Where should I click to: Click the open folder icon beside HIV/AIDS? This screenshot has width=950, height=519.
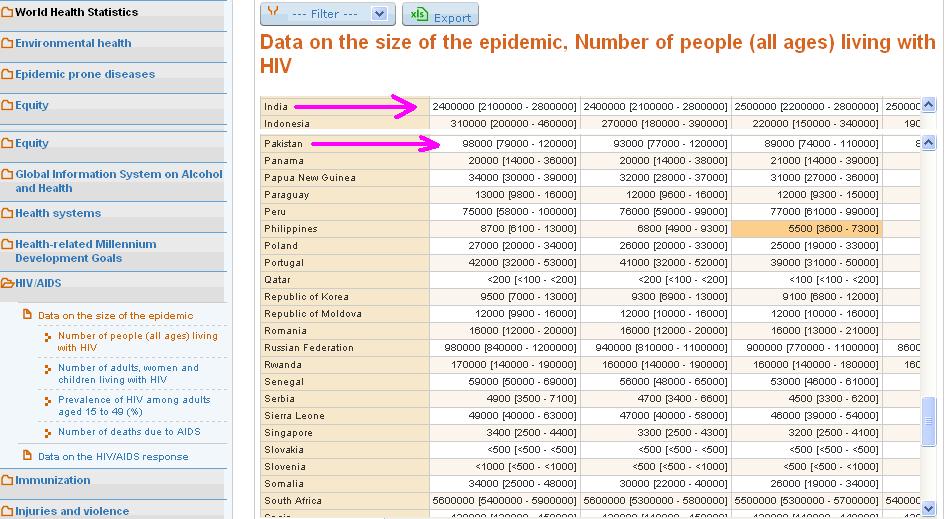[x=7, y=284]
